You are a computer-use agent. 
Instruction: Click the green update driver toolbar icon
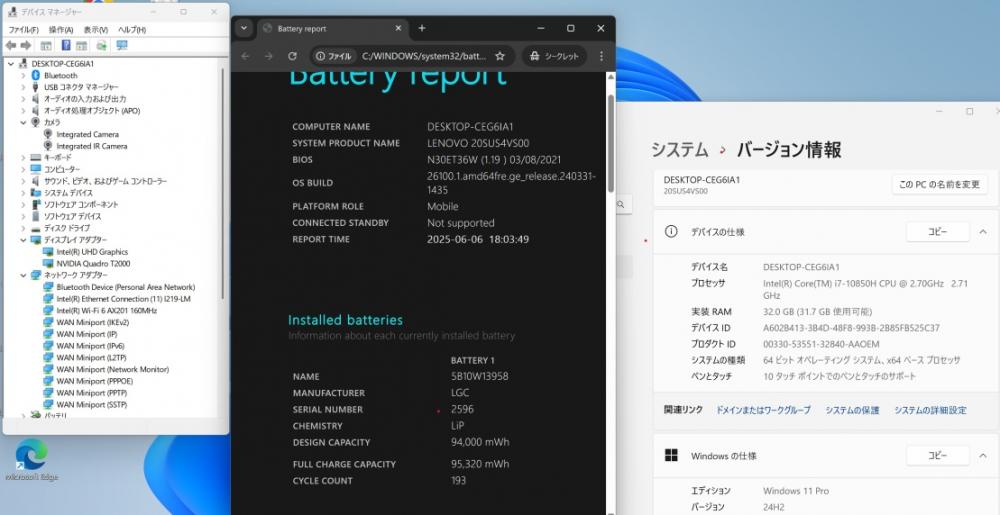click(101, 45)
